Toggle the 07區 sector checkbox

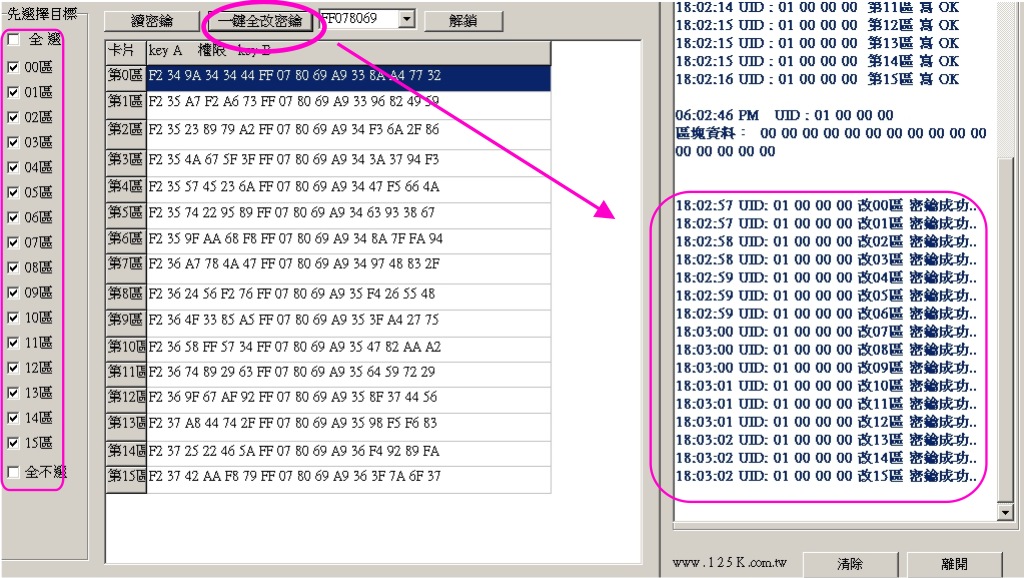(13, 242)
